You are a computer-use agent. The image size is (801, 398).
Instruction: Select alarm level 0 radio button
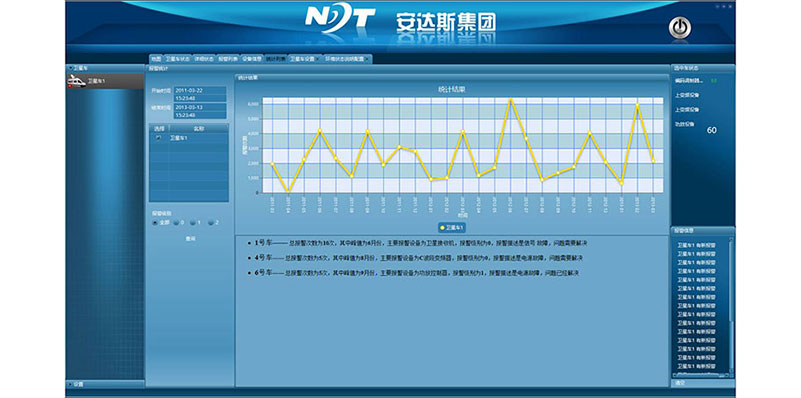click(175, 222)
